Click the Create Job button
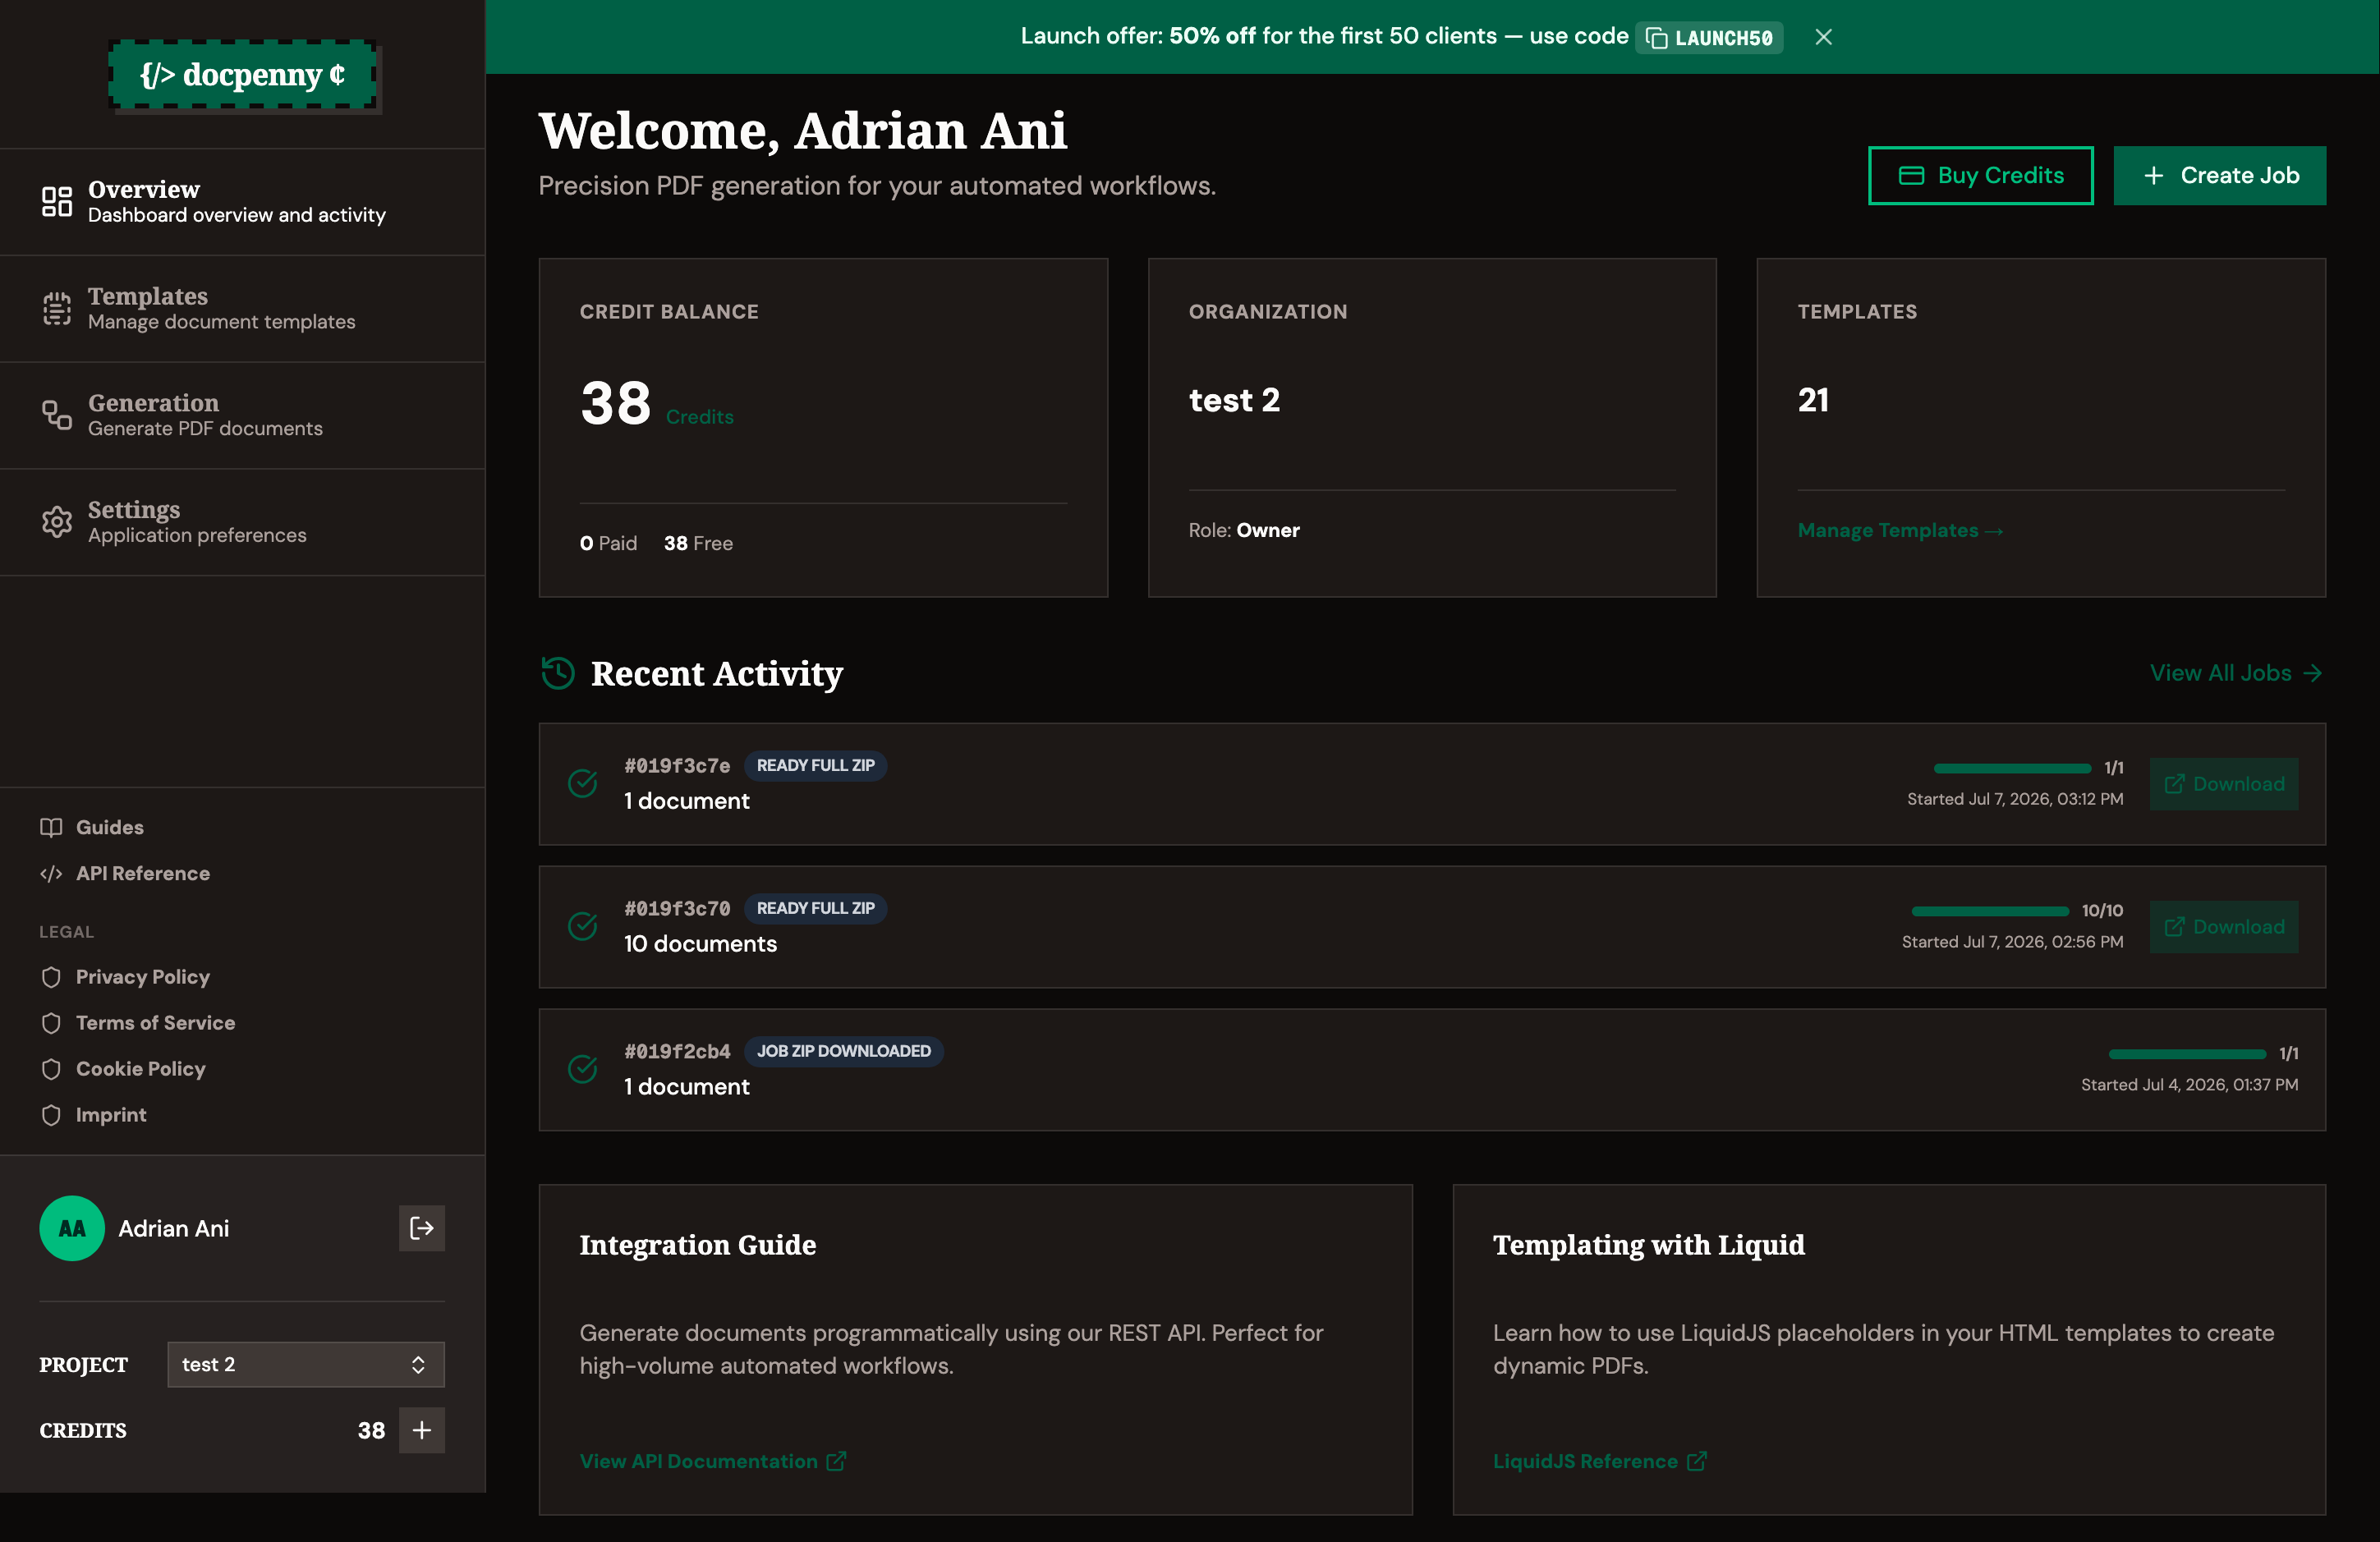Viewport: 2380px width, 1542px height. tap(2219, 176)
